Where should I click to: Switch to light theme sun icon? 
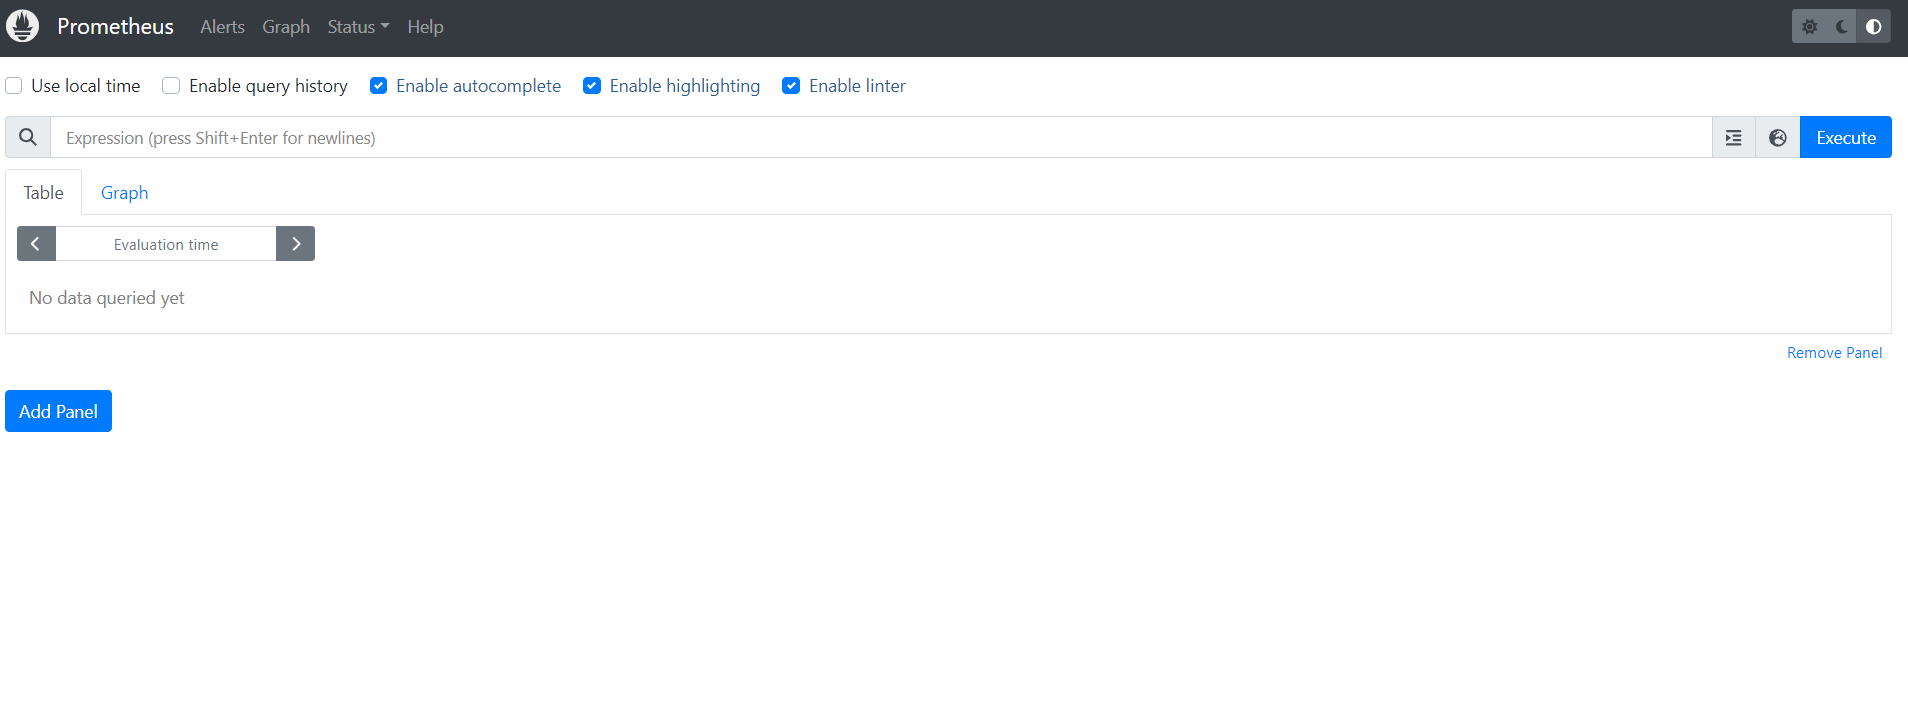click(x=1809, y=27)
